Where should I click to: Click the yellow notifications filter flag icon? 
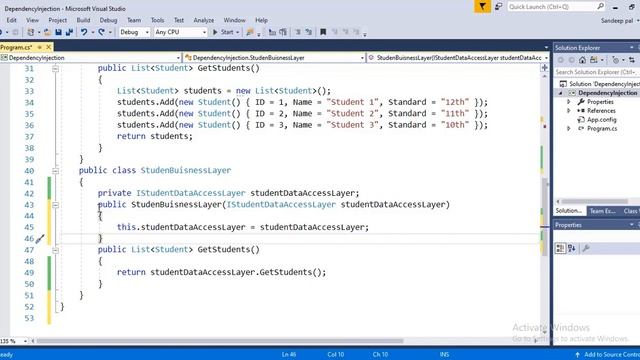pyautogui.click(x=482, y=7)
